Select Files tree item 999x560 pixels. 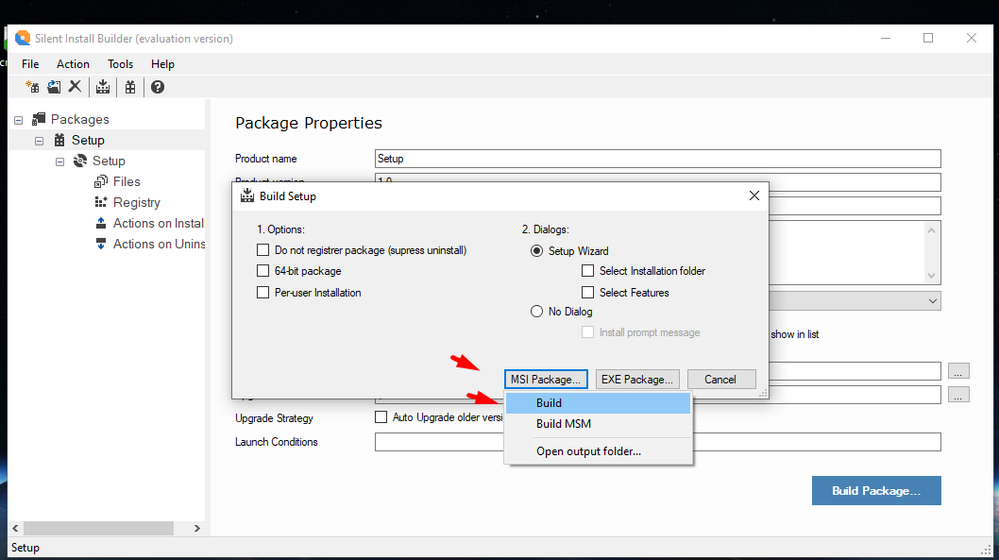[x=126, y=182]
